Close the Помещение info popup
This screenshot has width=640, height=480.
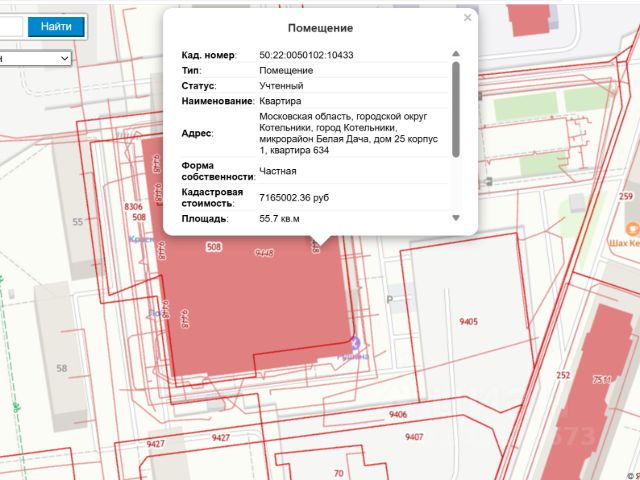[x=468, y=18]
